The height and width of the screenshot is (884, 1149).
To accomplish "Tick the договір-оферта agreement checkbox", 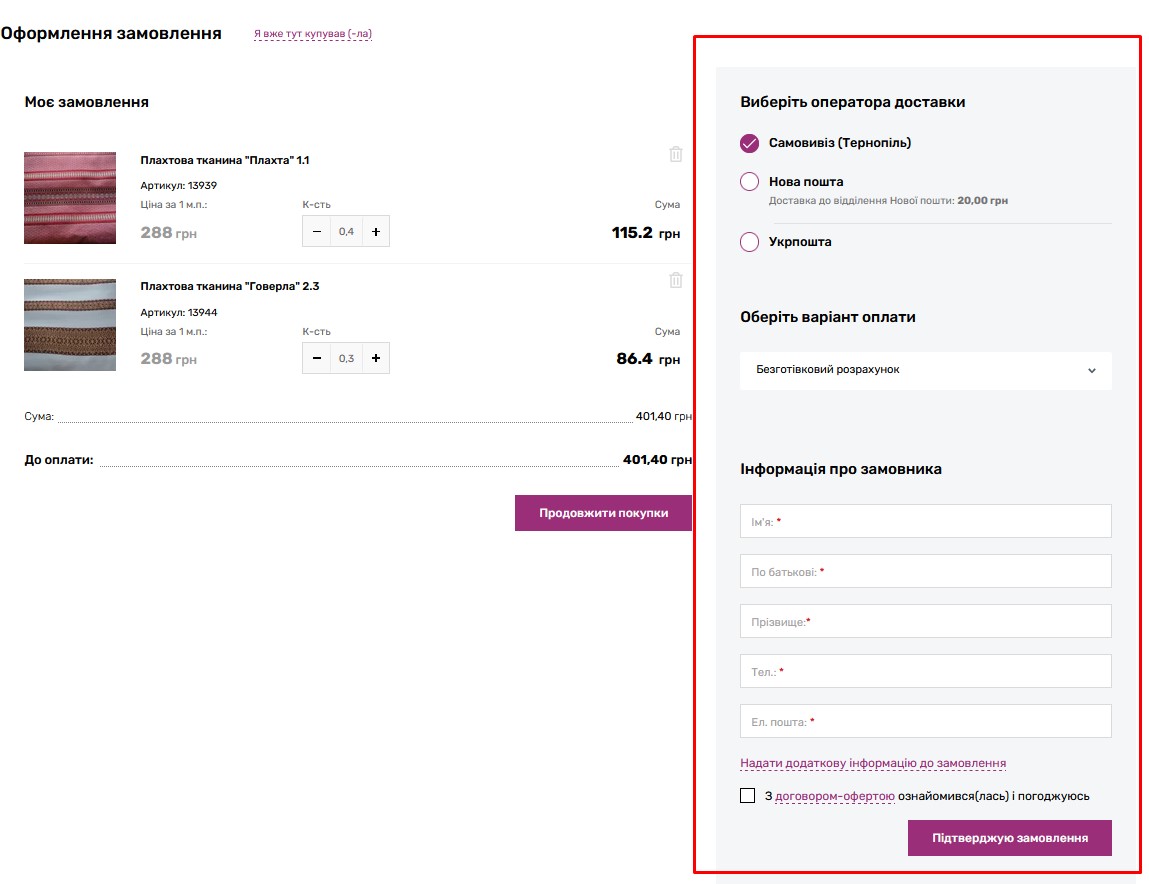I will click(x=747, y=796).
